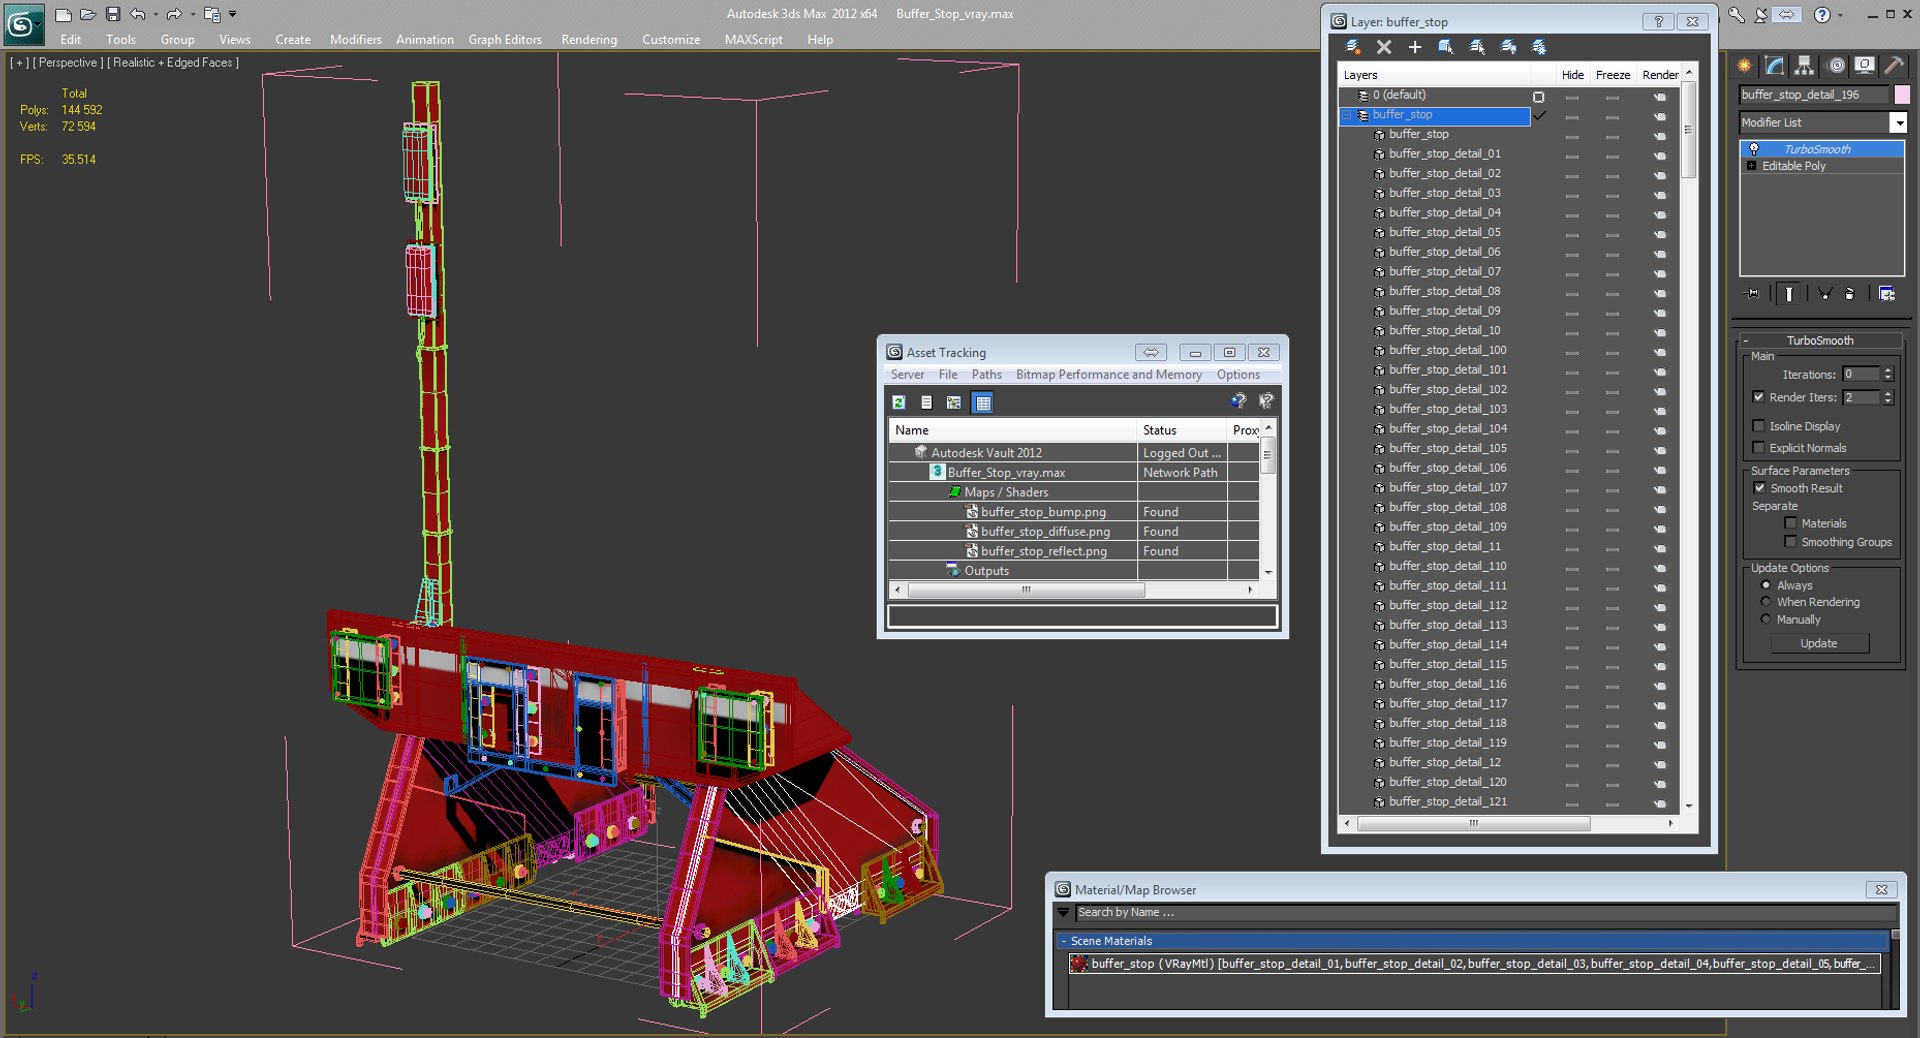
Task: Click Freeze/Unfreeze All Layers icon
Action: pyautogui.click(x=1539, y=47)
